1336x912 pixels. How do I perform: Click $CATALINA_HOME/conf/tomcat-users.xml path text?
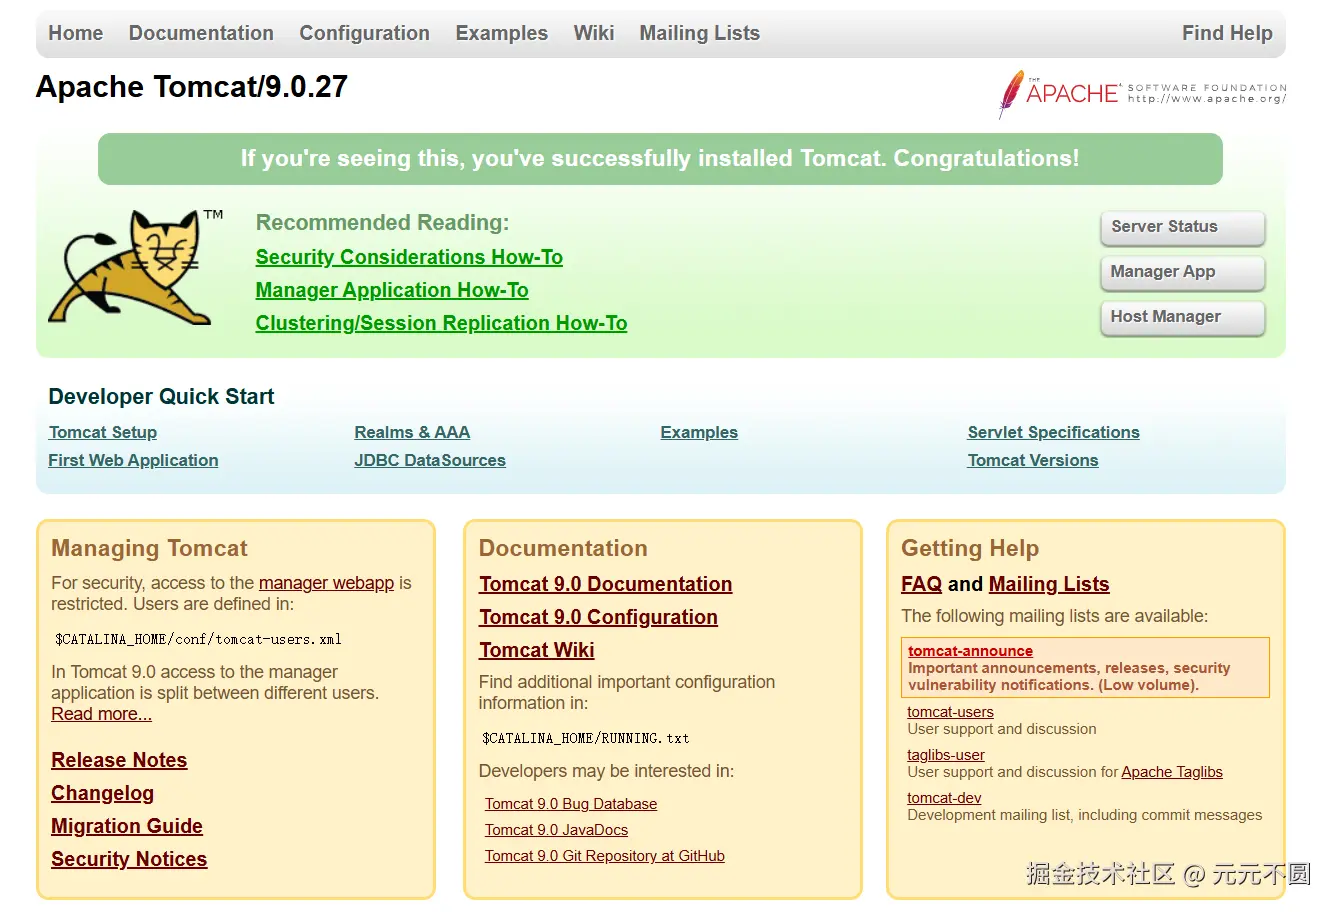pyautogui.click(x=198, y=639)
